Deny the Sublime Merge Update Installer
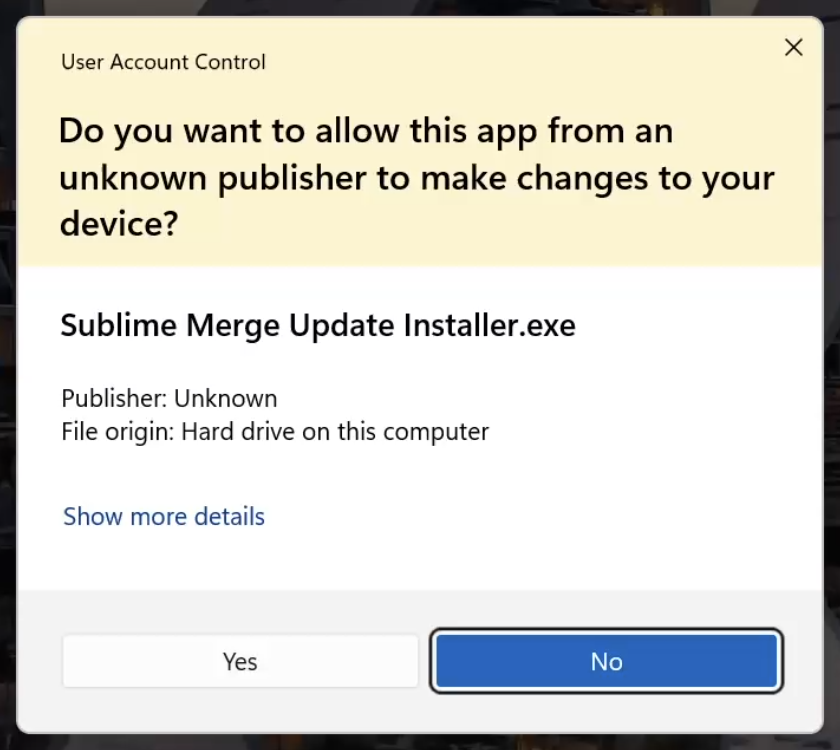Screen dimensions: 840x750 (606, 661)
